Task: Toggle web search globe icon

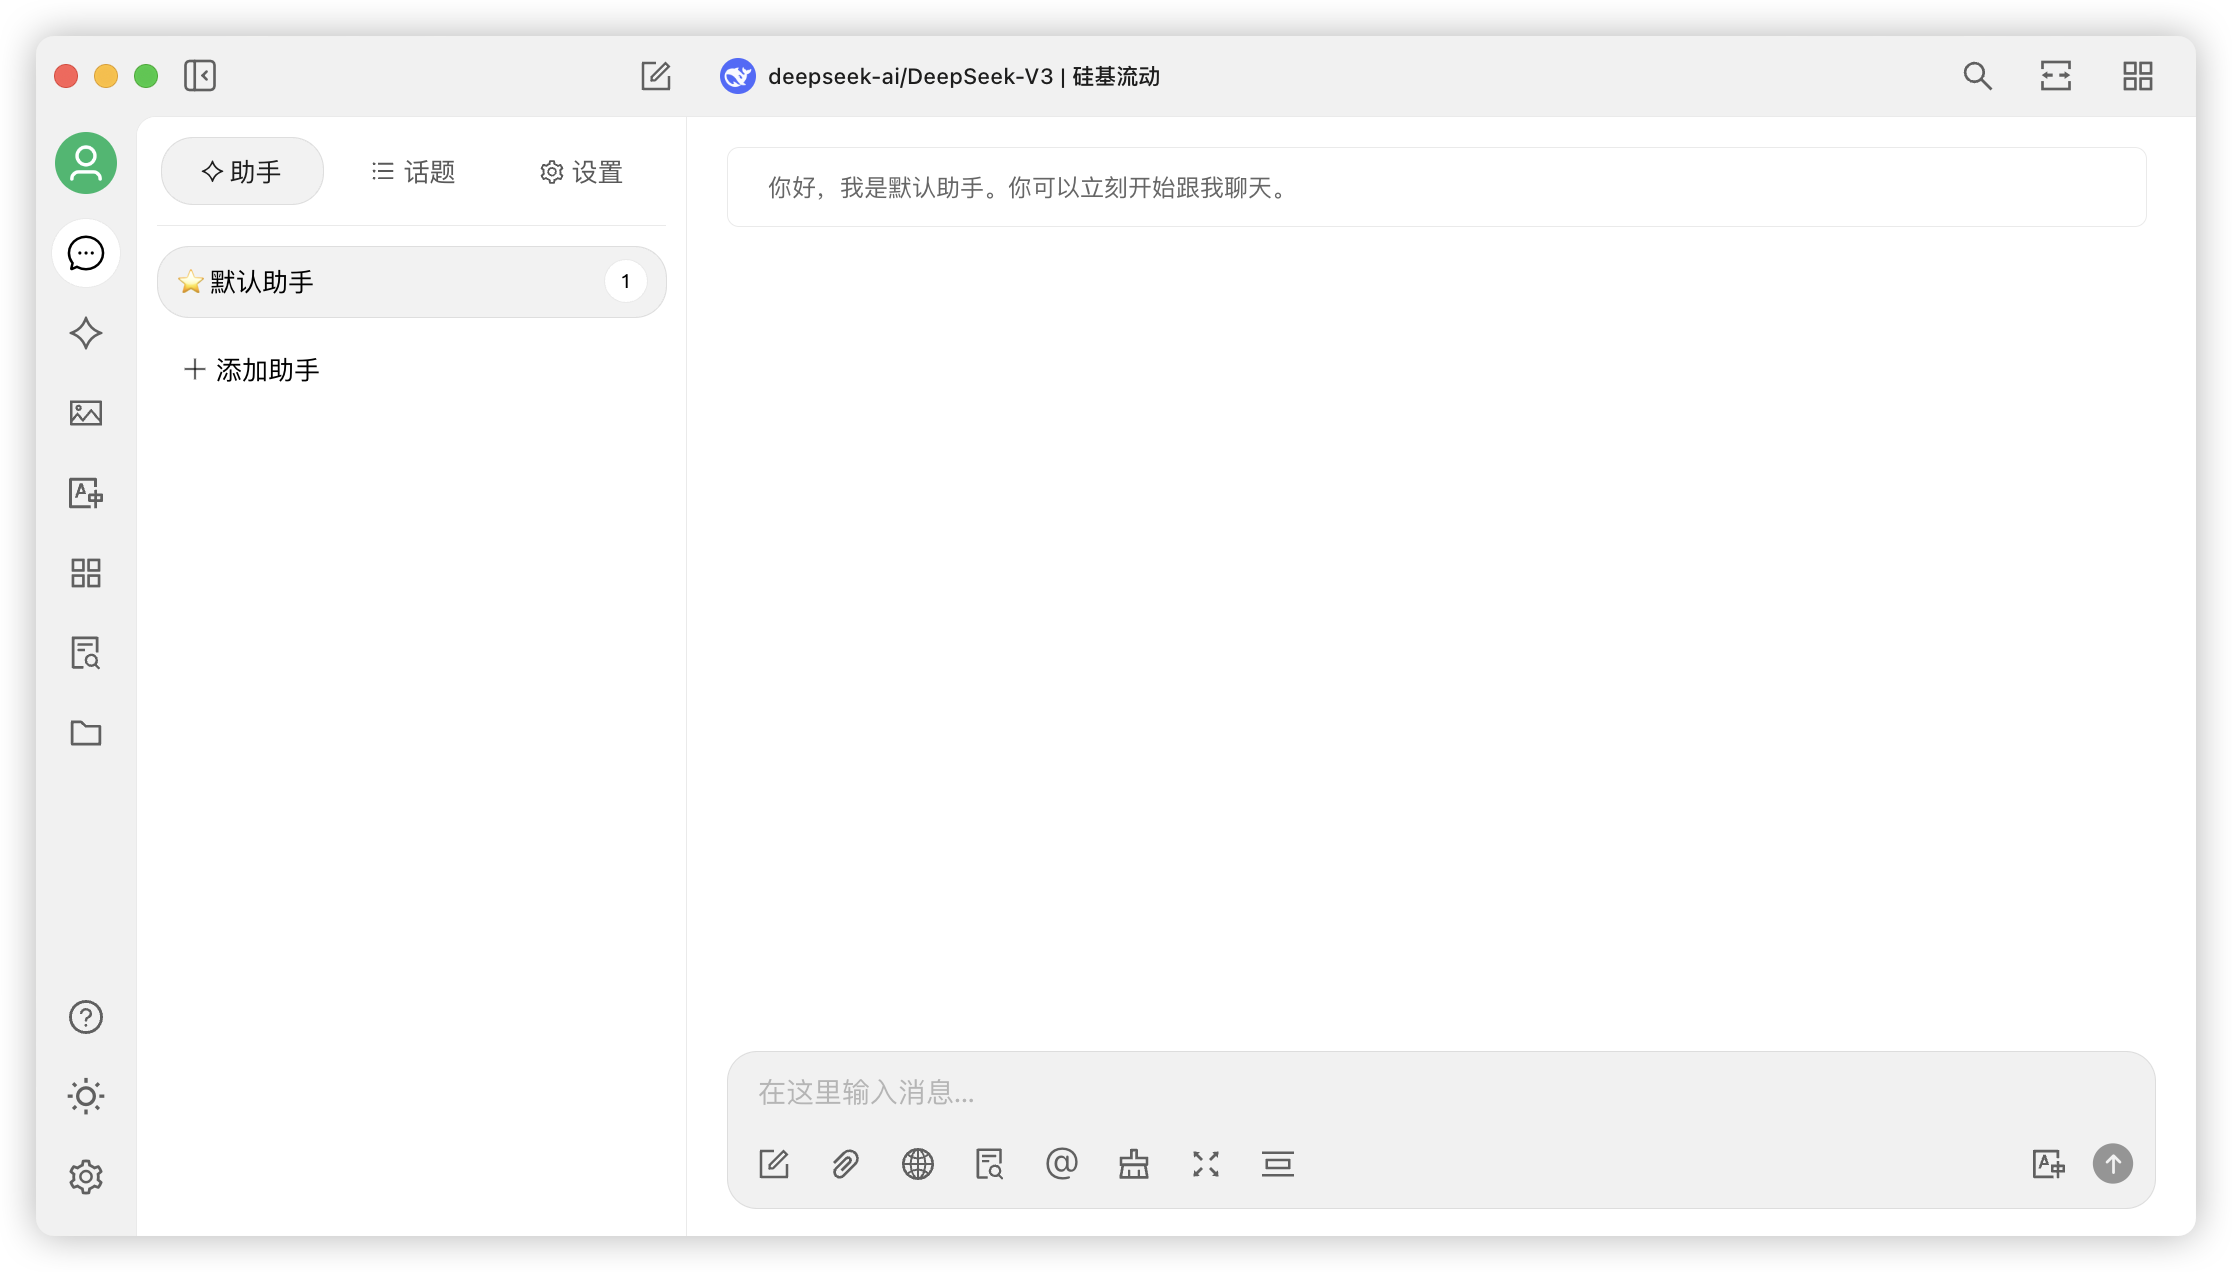Action: 918,1164
